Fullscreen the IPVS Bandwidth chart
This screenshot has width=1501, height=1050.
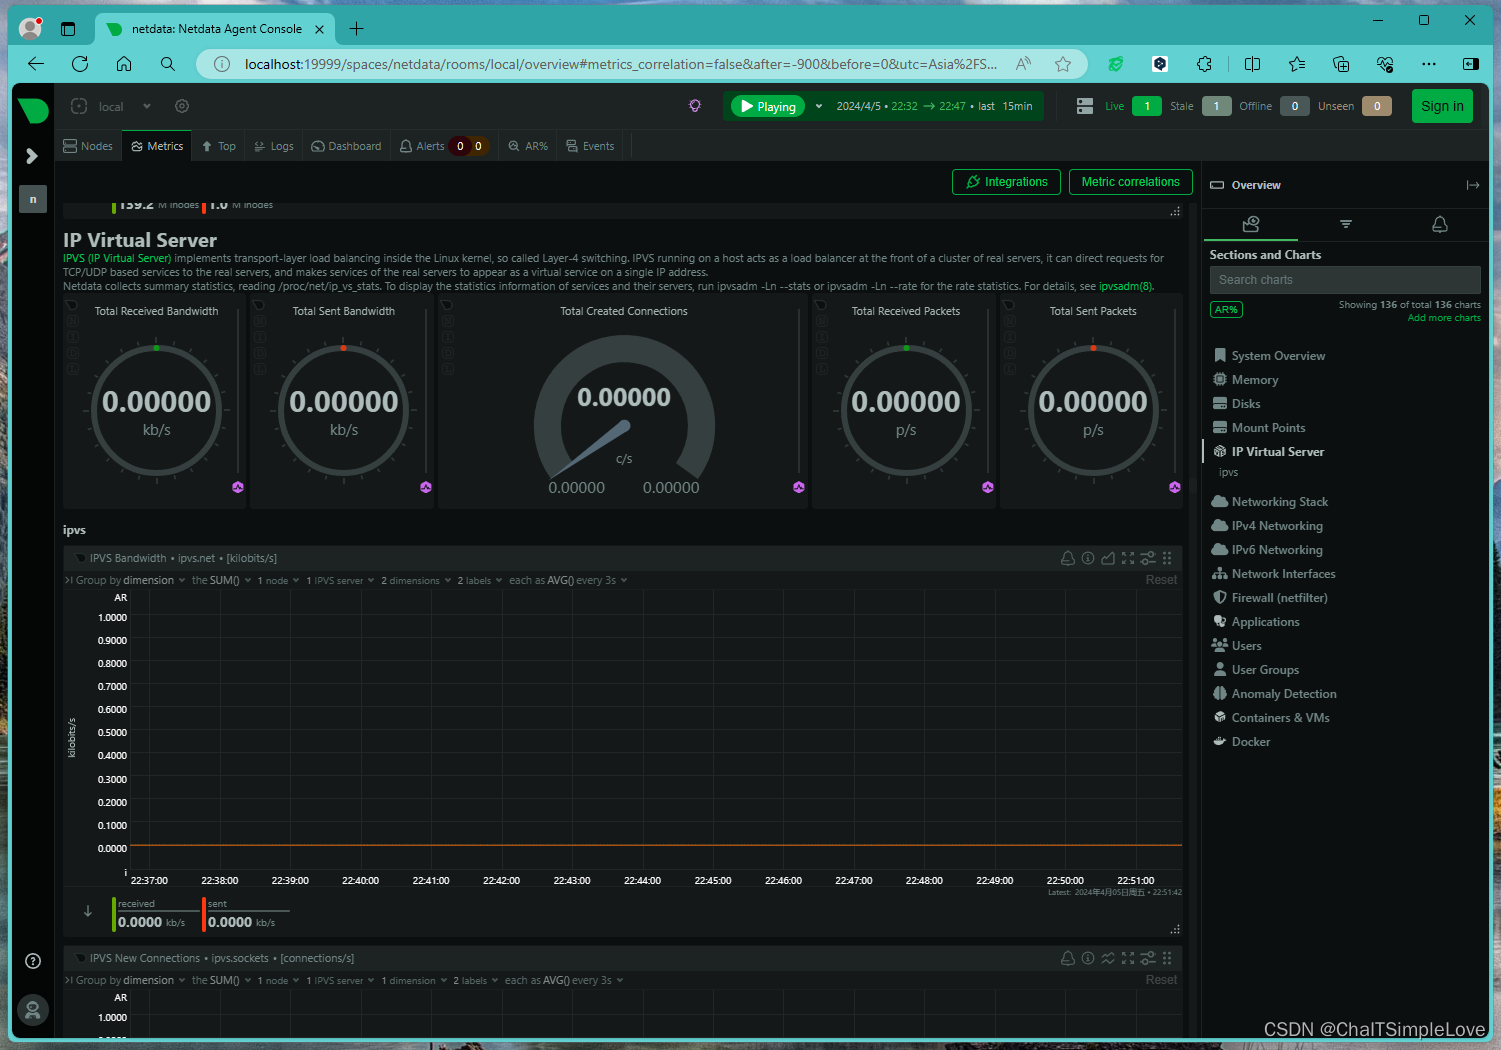[x=1128, y=558]
